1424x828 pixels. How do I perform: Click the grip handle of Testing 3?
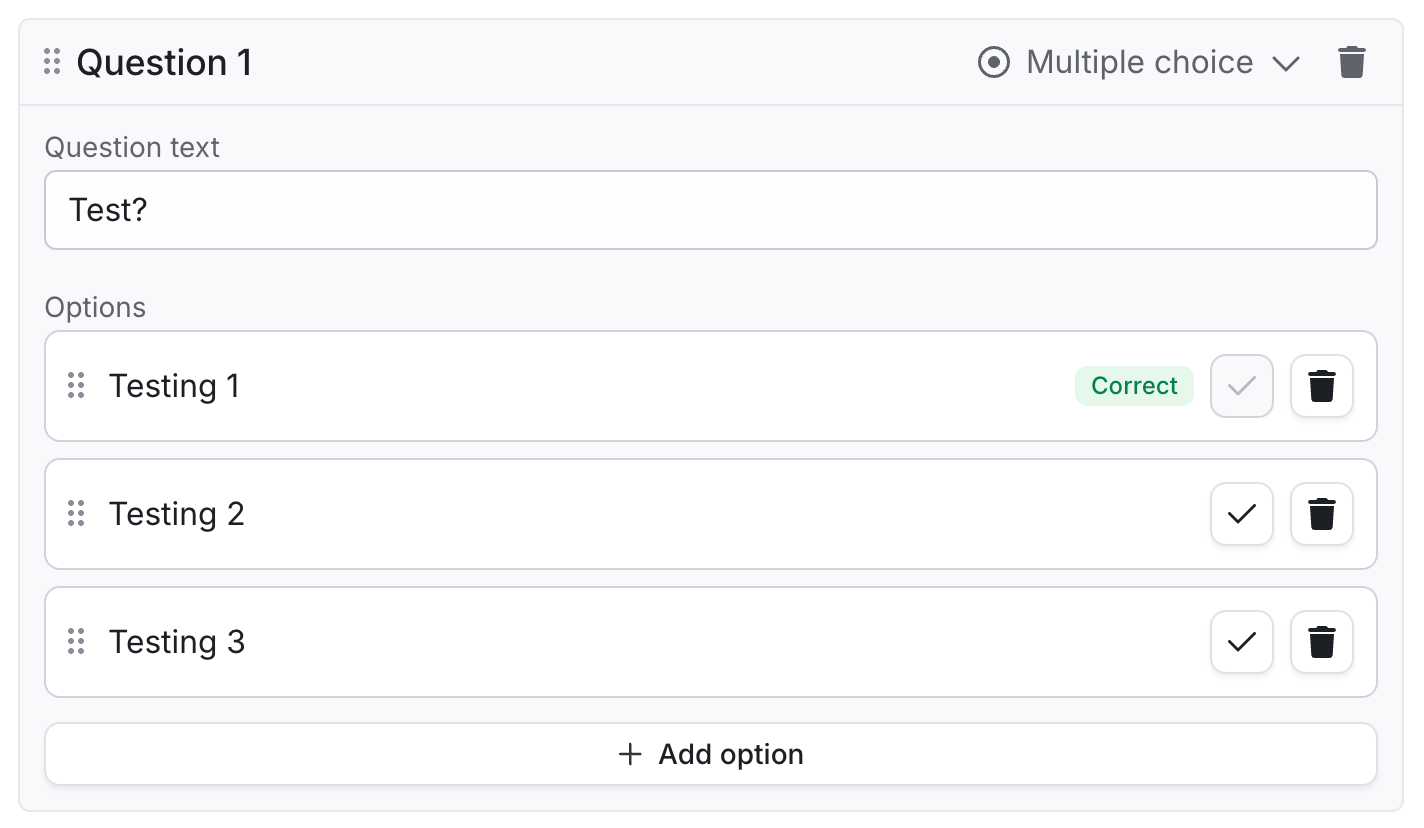tap(76, 642)
